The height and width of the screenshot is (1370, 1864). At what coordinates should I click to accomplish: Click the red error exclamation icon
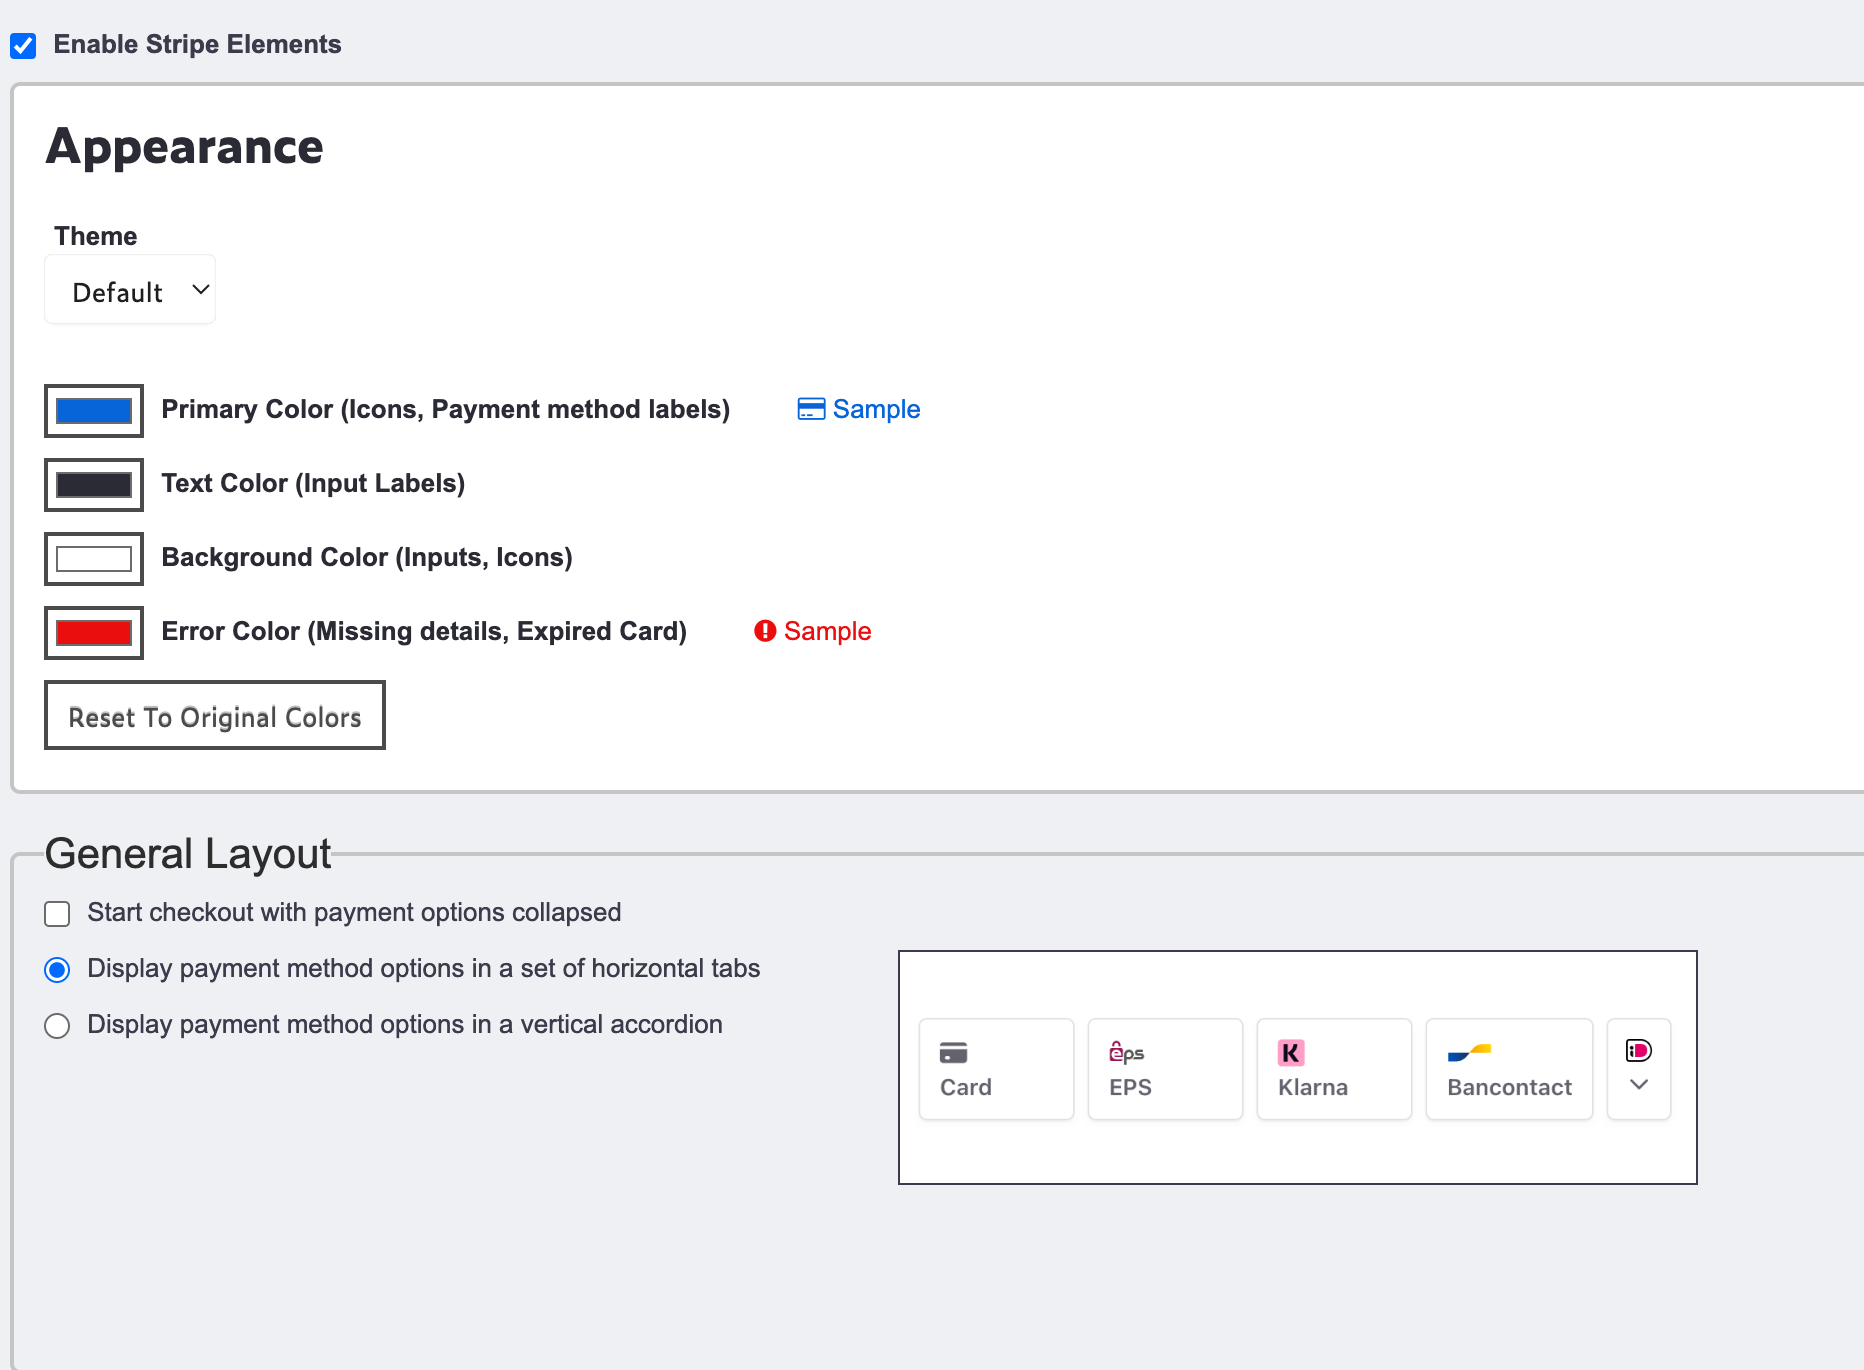click(765, 631)
